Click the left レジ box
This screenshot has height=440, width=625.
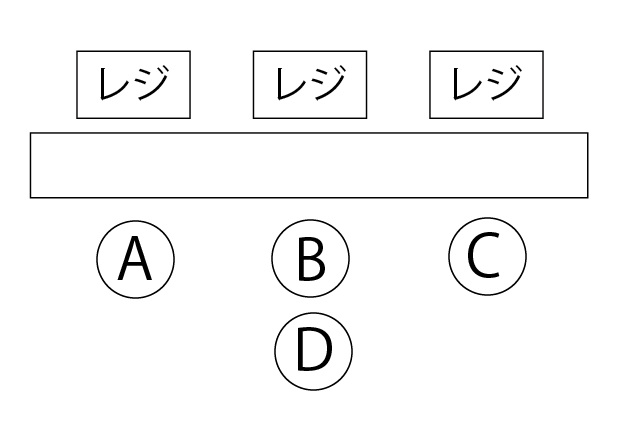click(134, 84)
